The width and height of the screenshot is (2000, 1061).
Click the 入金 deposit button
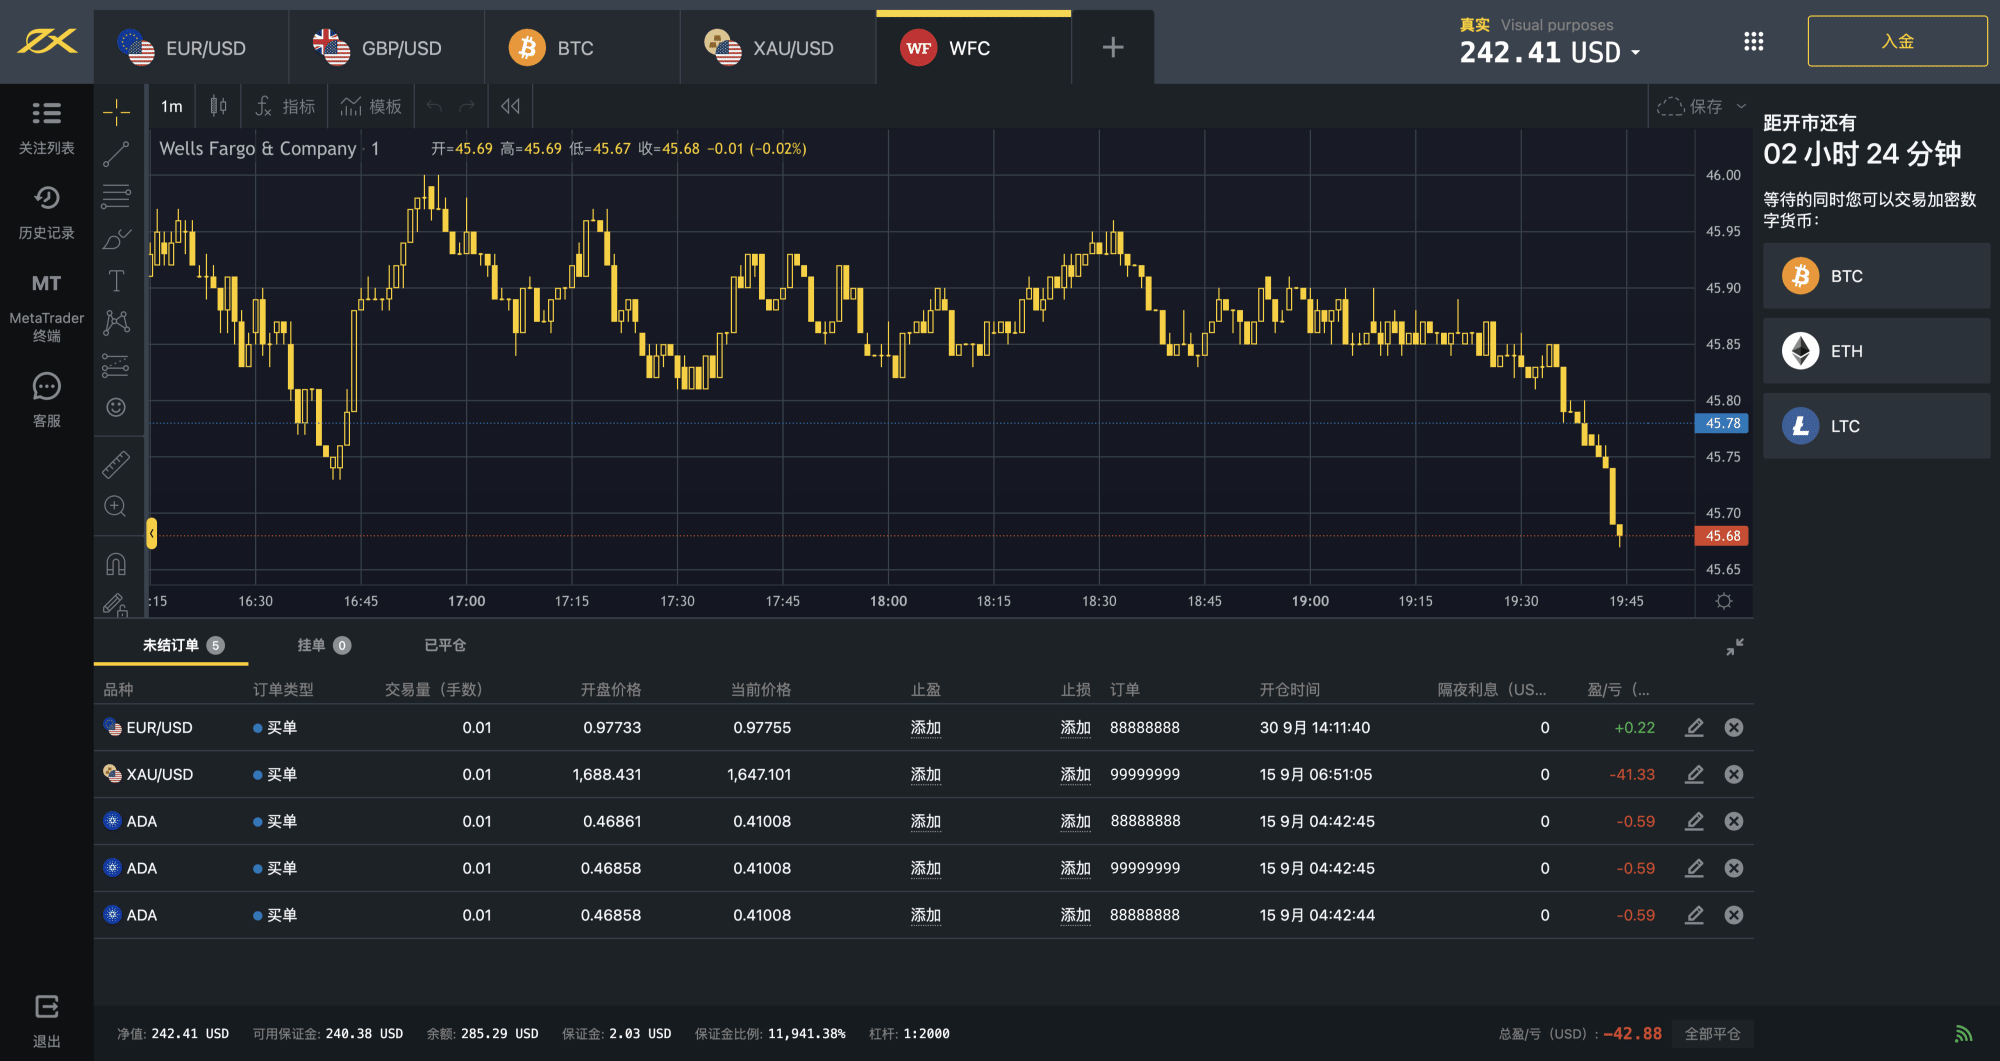coord(1897,41)
